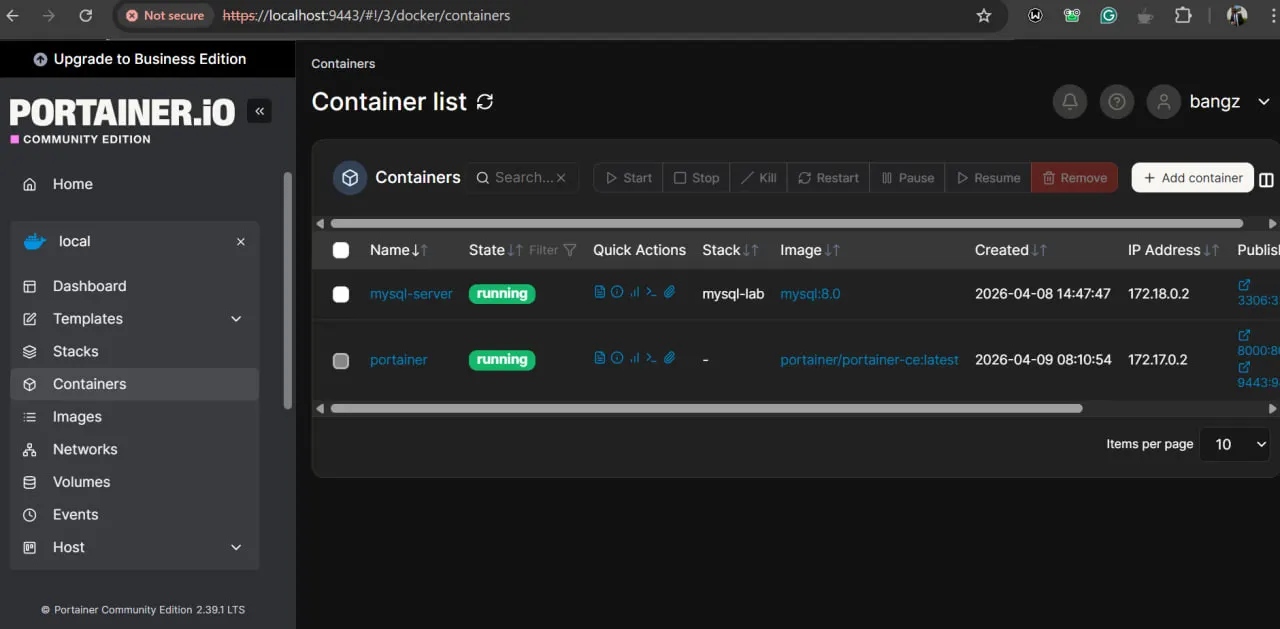Click the sidebar vertical scrollbar

click(x=288, y=290)
